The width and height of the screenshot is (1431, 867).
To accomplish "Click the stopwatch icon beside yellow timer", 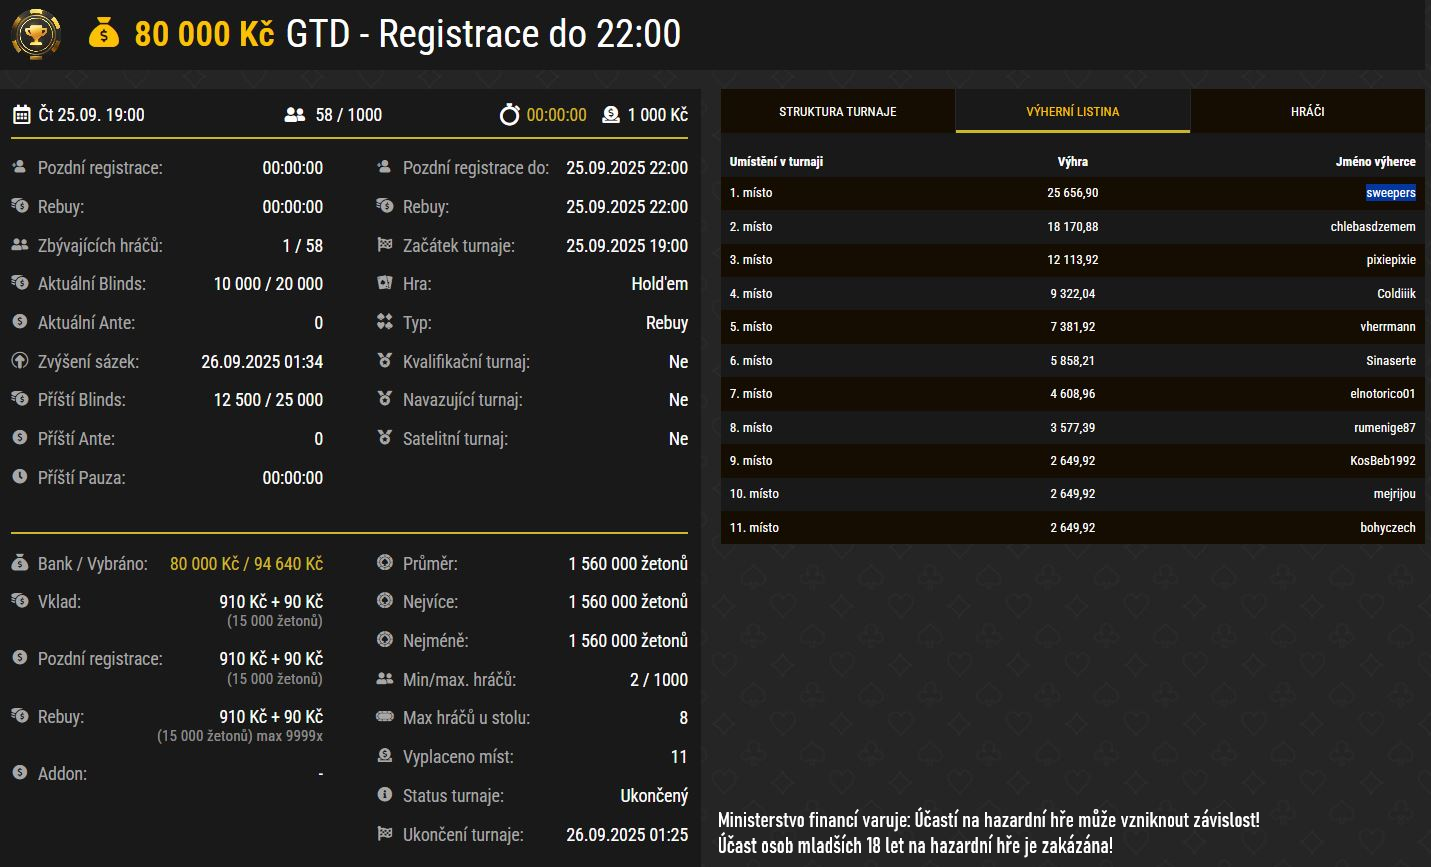I will click(x=510, y=115).
